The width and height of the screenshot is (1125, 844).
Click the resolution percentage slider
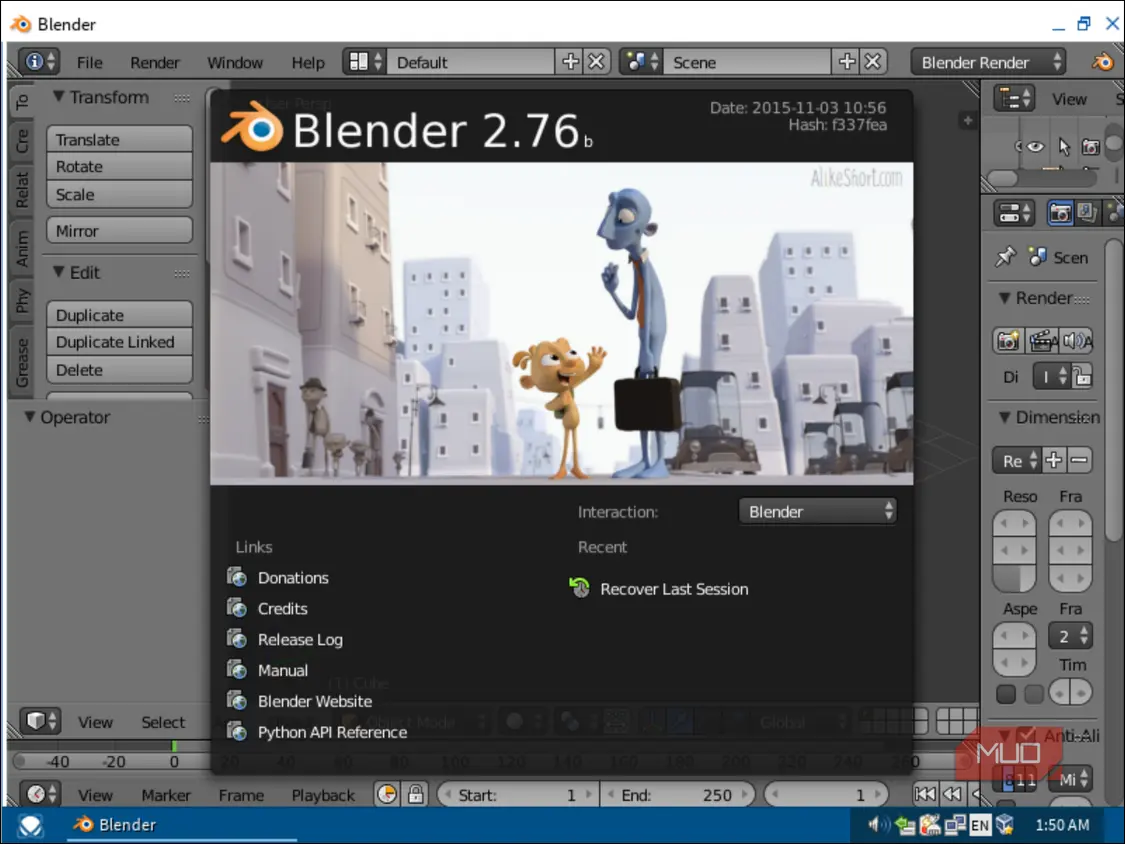pos(1014,577)
